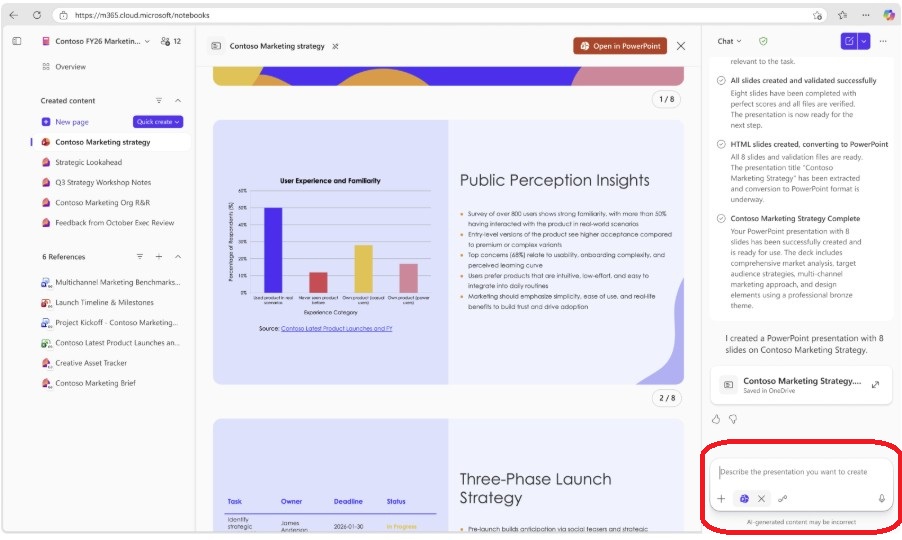This screenshot has height=540, width=902.
Task: Open the browser settings ellipsis menu
Action: pos(866,16)
